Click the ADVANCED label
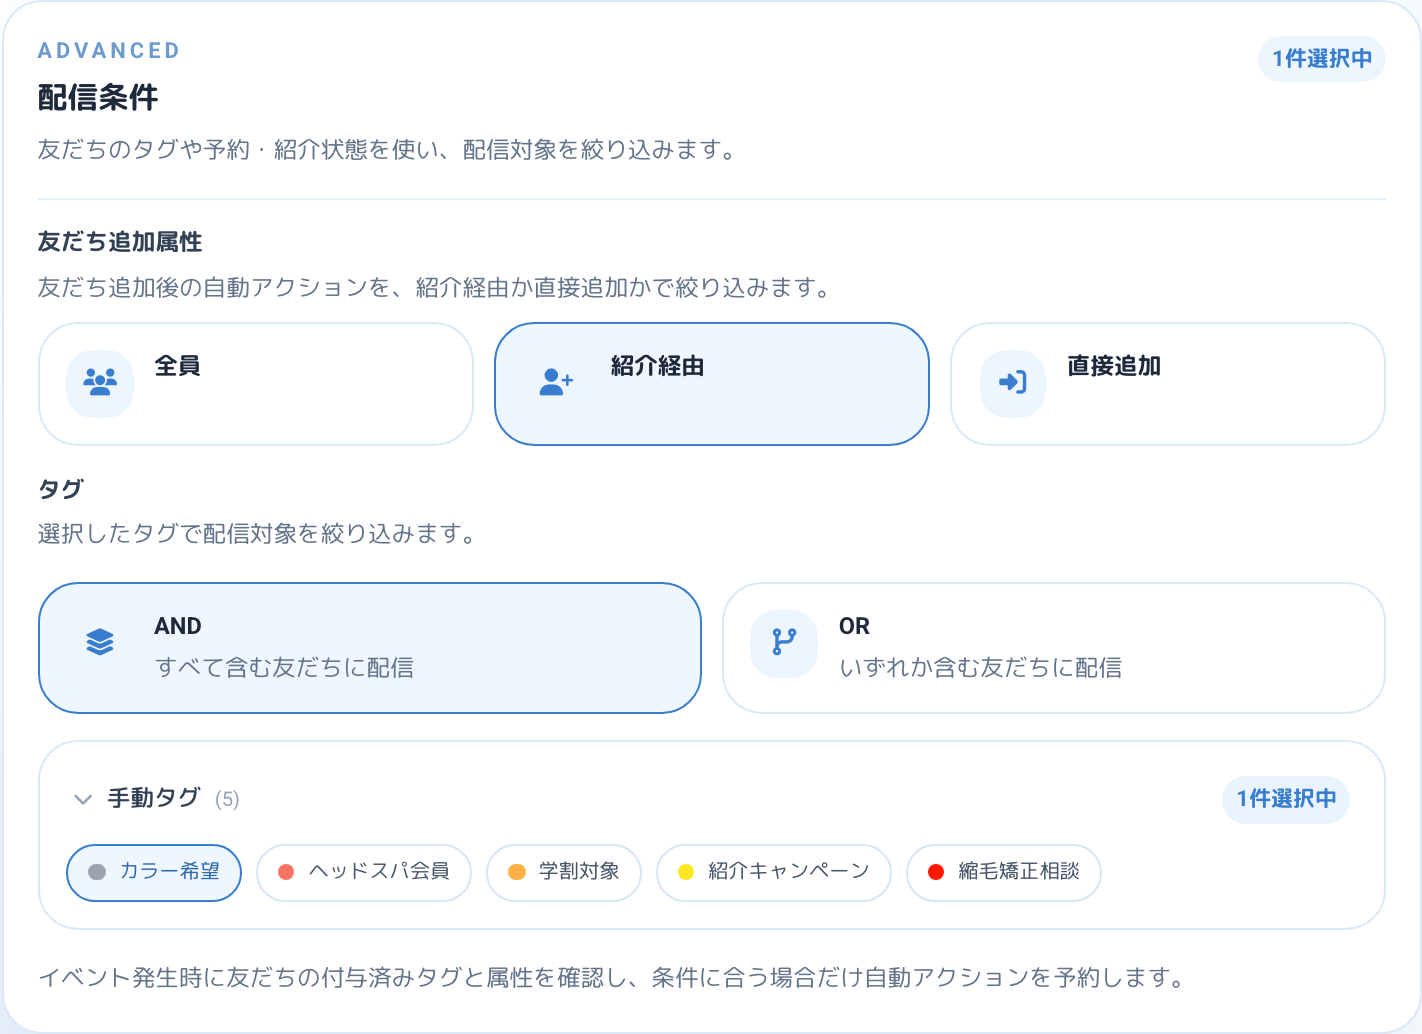Screen dimensions: 1422x1034 pyautogui.click(x=109, y=51)
